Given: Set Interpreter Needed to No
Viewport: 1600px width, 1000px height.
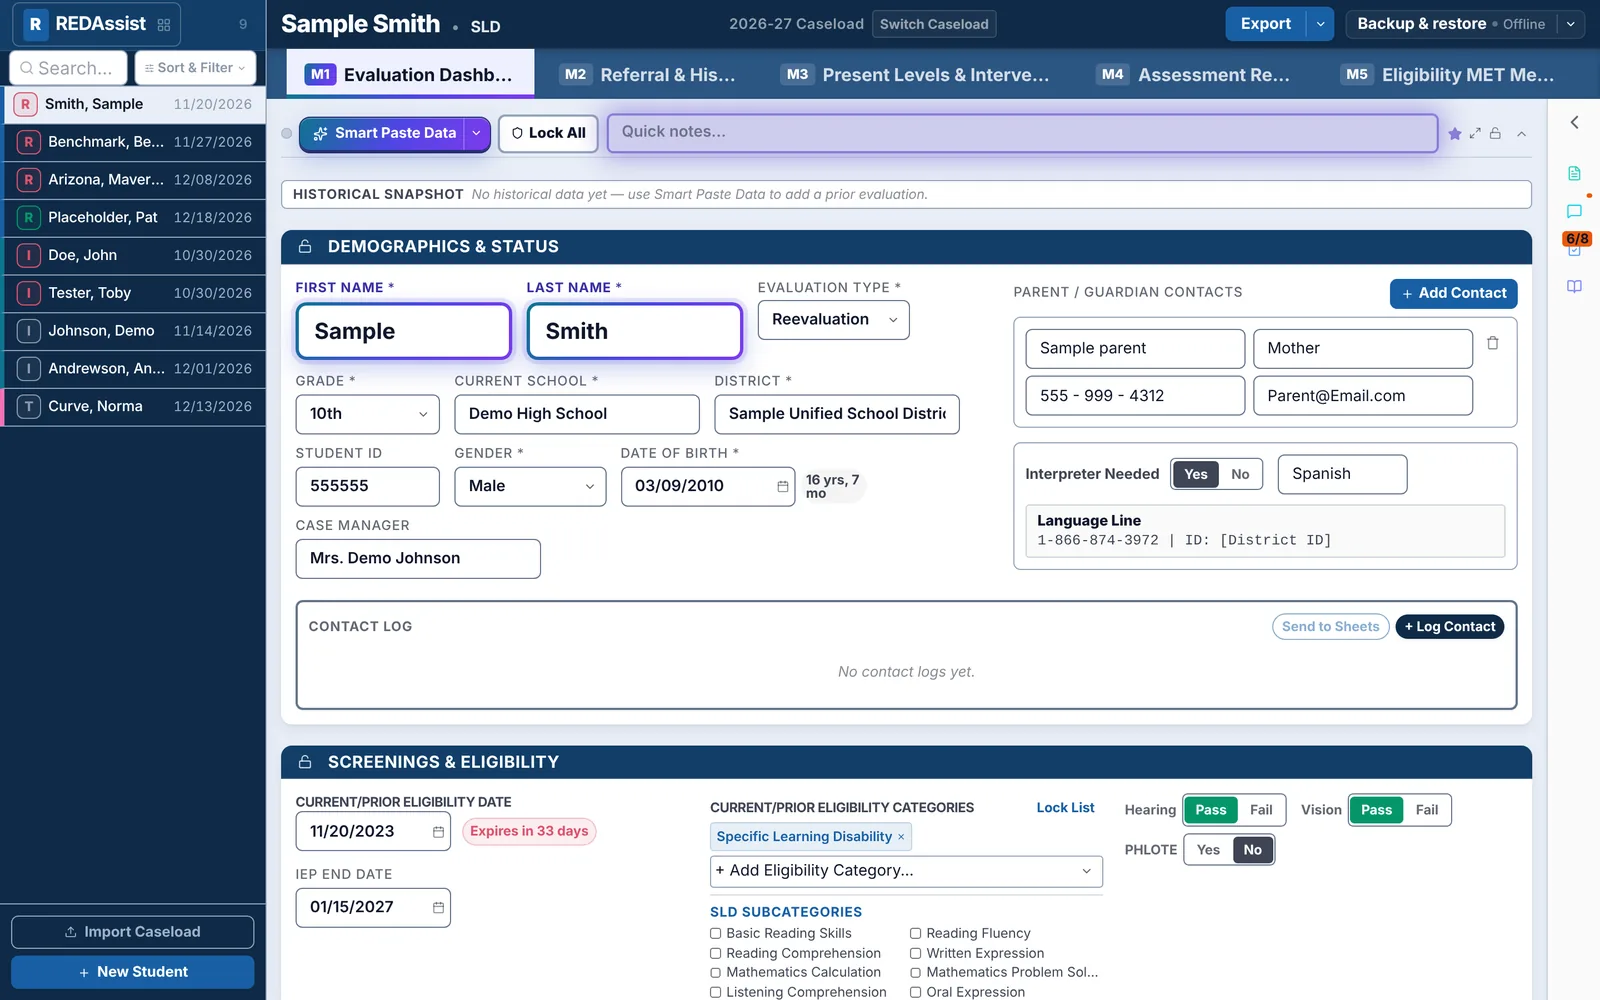Looking at the screenshot, I should click(x=1240, y=474).
